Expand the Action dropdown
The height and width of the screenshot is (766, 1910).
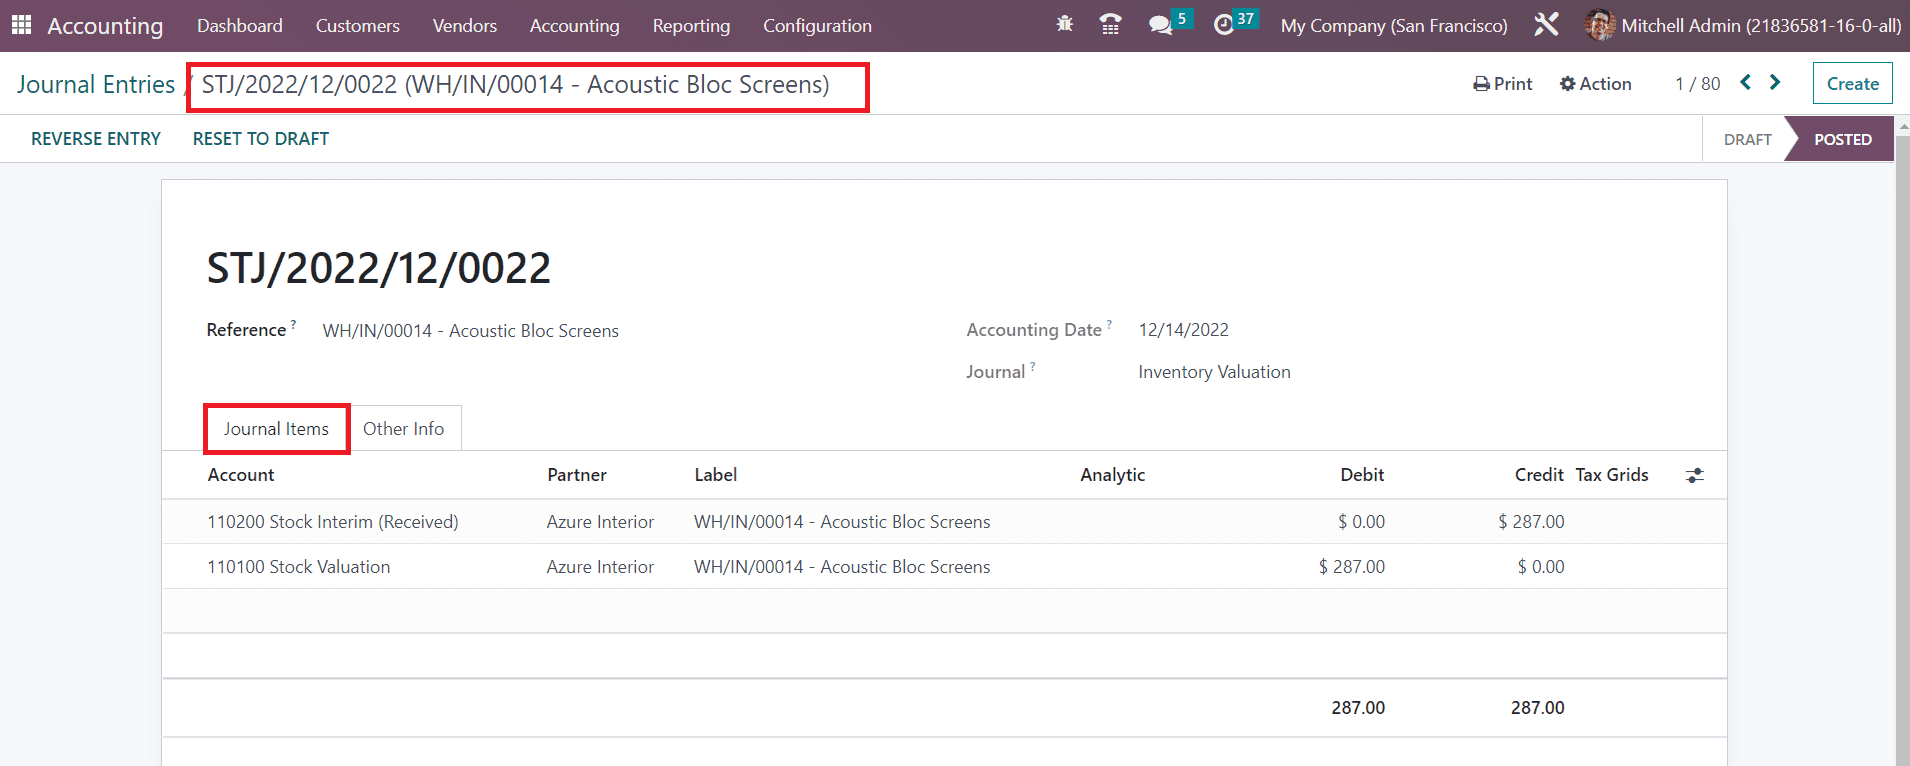coord(1595,84)
